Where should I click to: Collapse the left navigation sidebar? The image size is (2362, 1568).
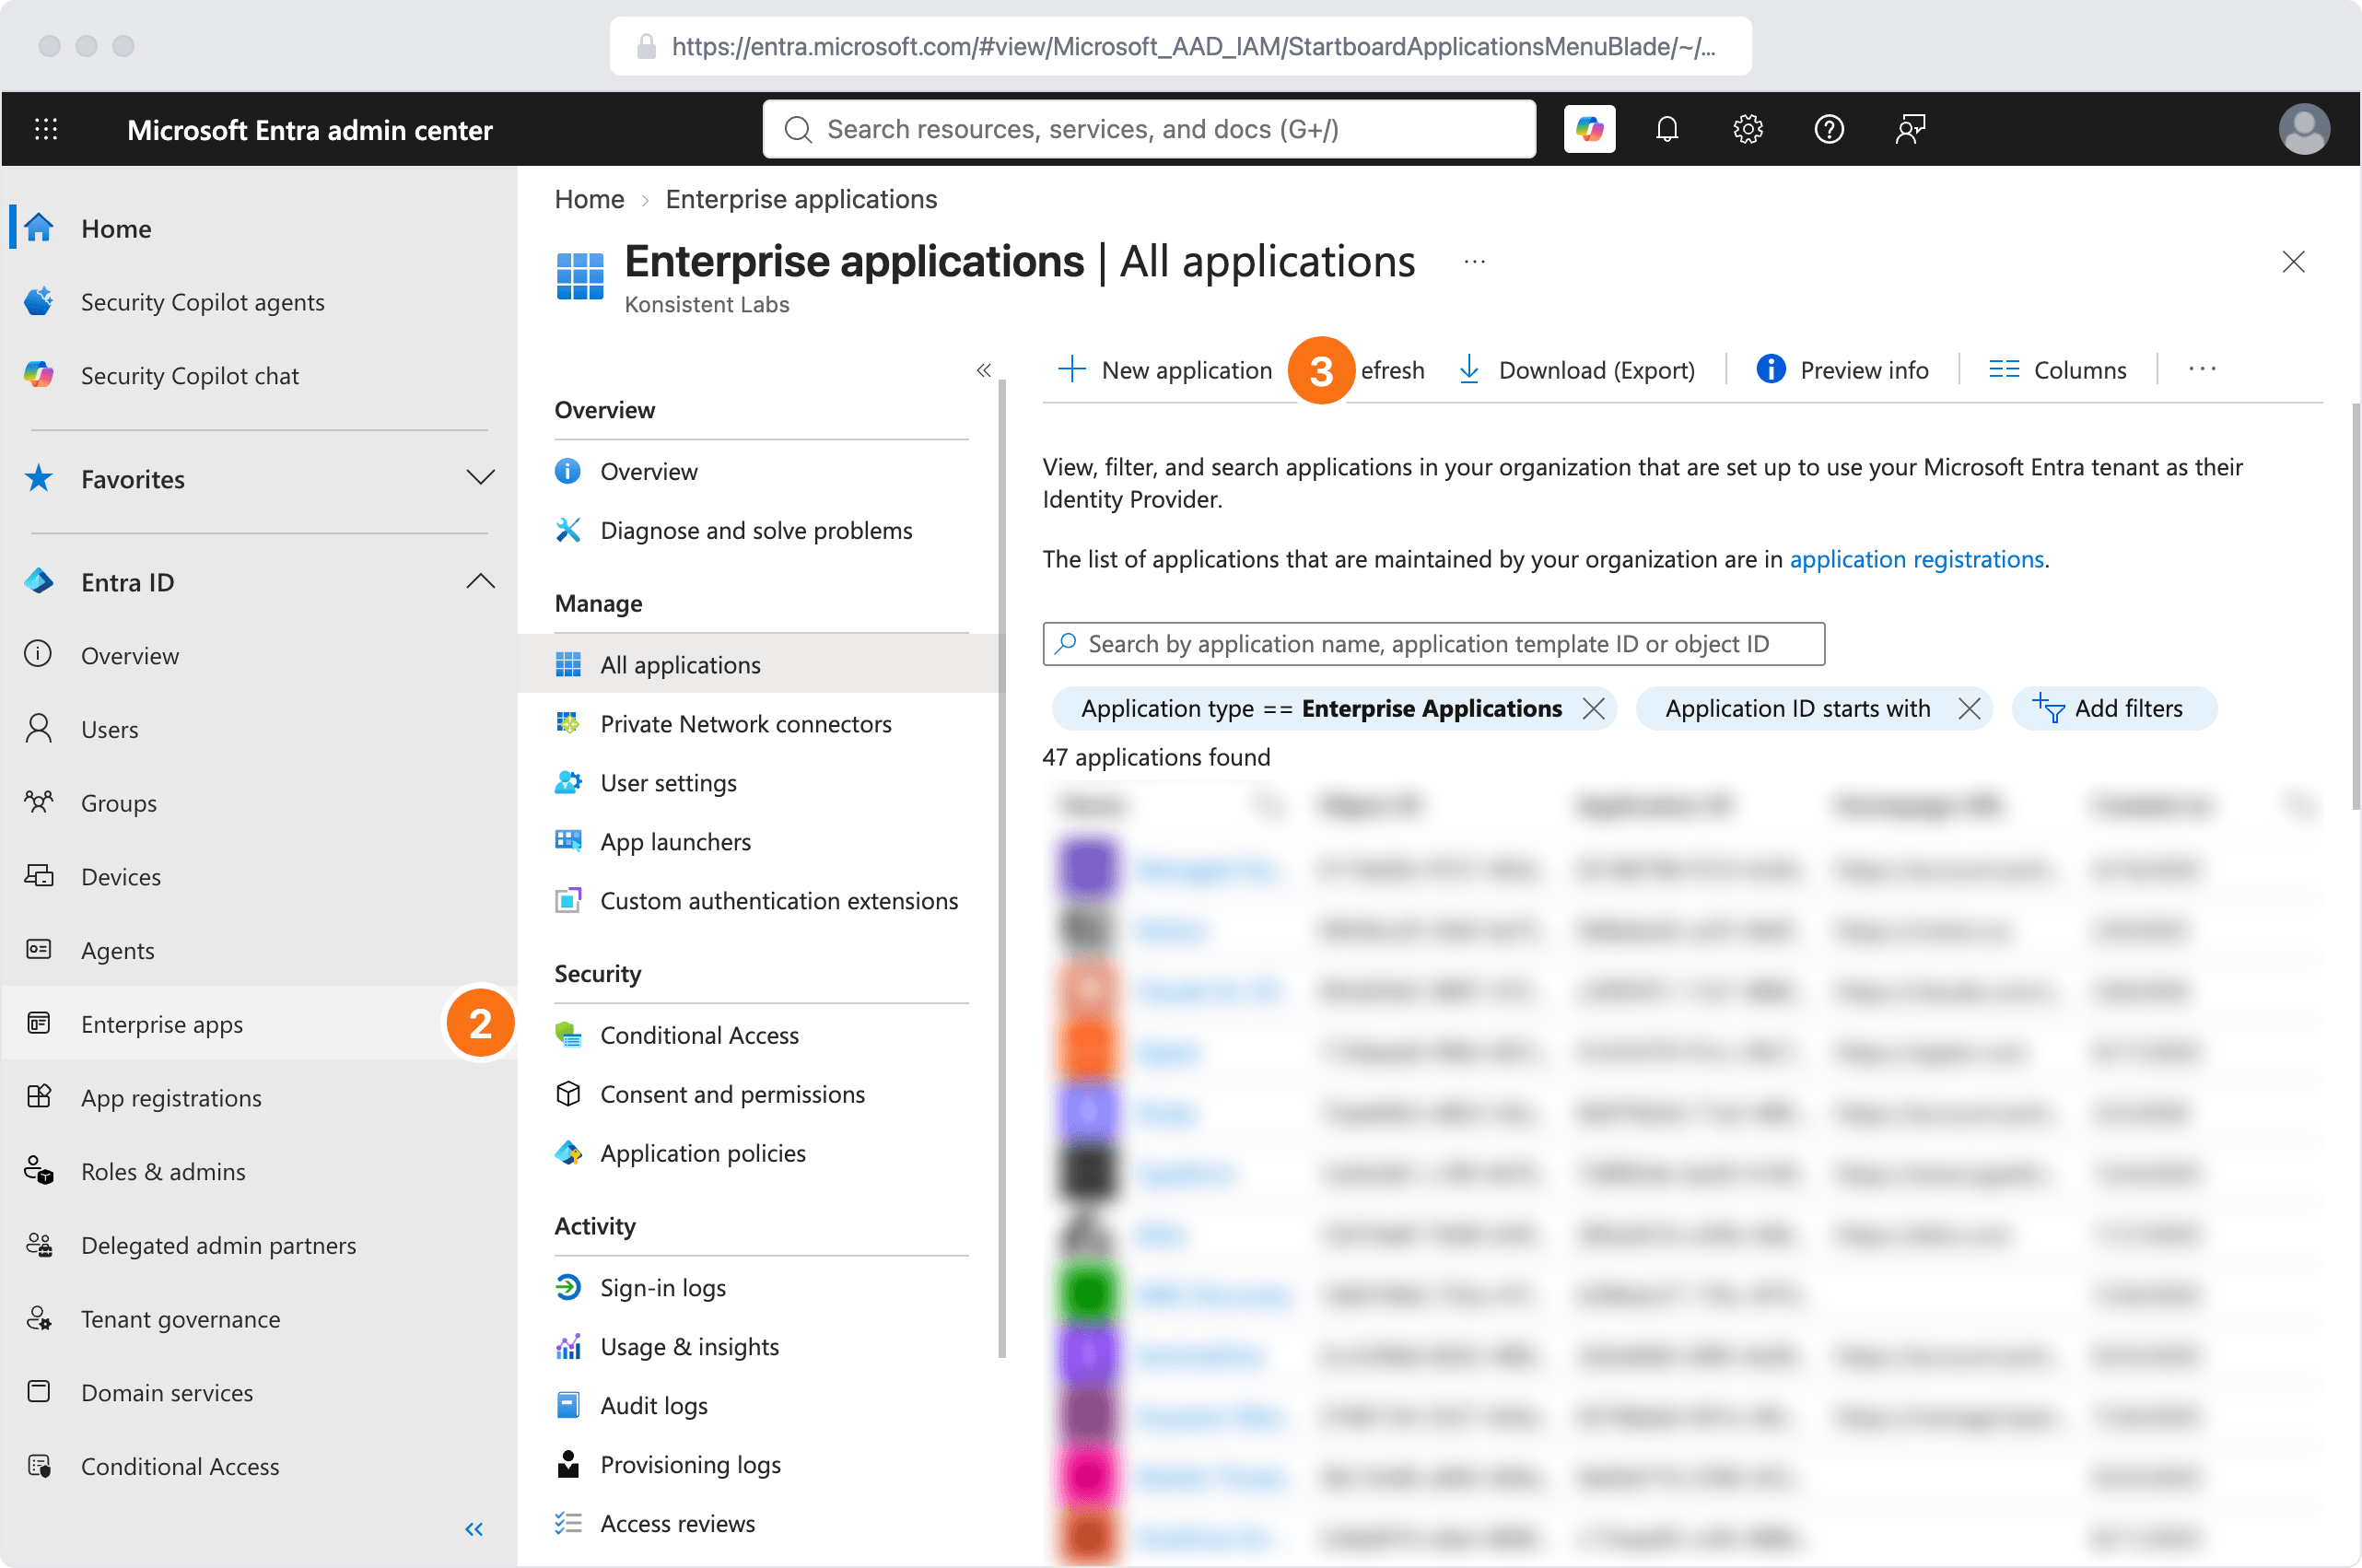pyautogui.click(x=474, y=1529)
